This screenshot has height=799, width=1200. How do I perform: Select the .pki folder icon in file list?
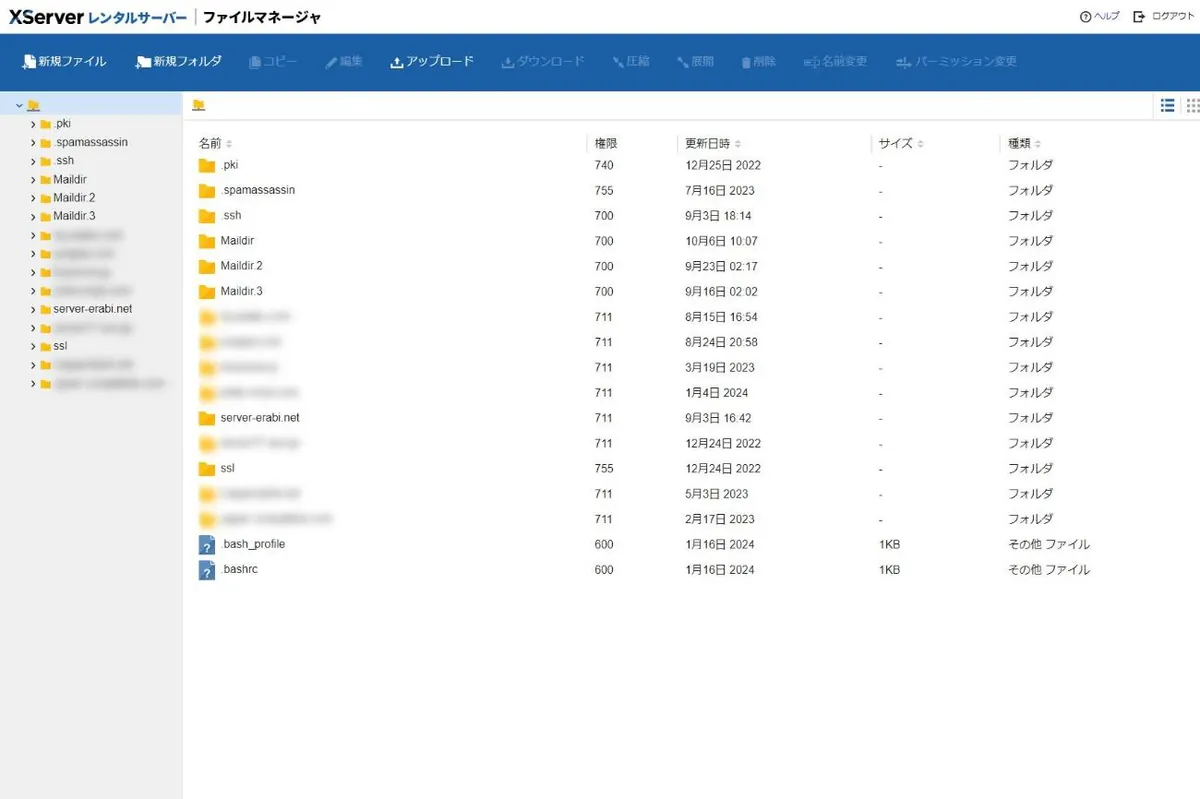[207, 166]
